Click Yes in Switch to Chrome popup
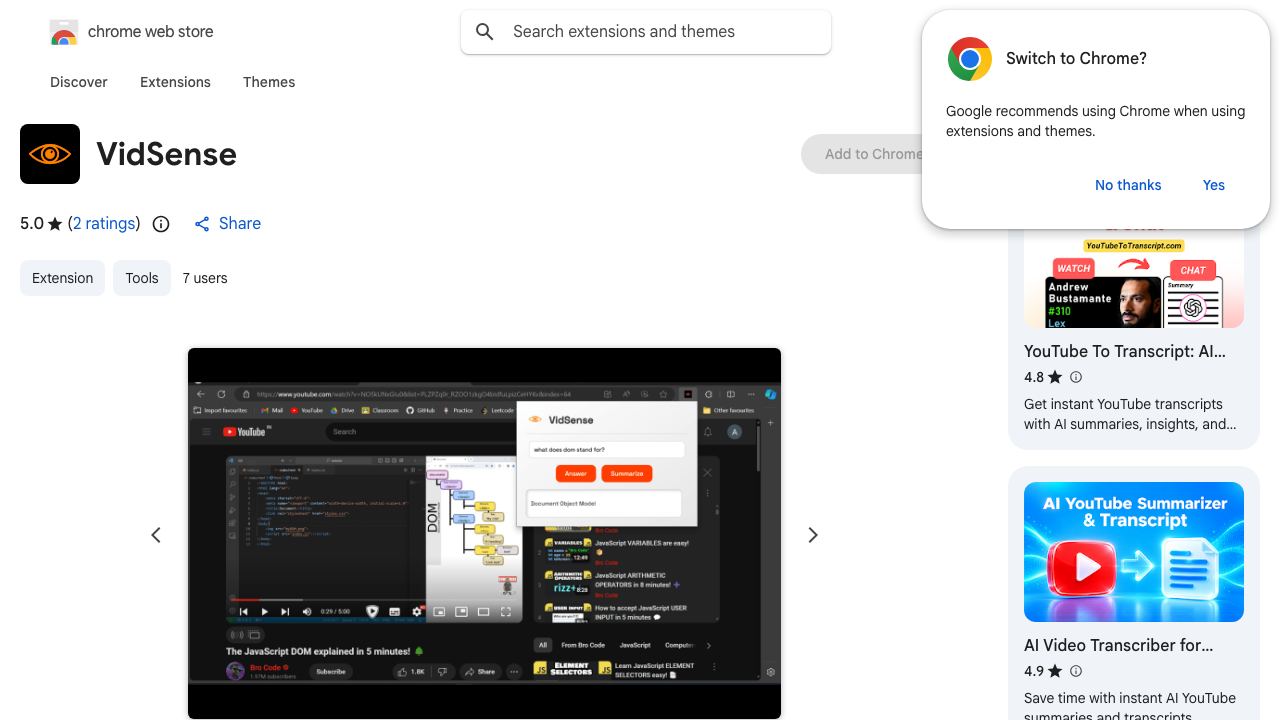Screen dimensions: 1280x720 click(1214, 185)
